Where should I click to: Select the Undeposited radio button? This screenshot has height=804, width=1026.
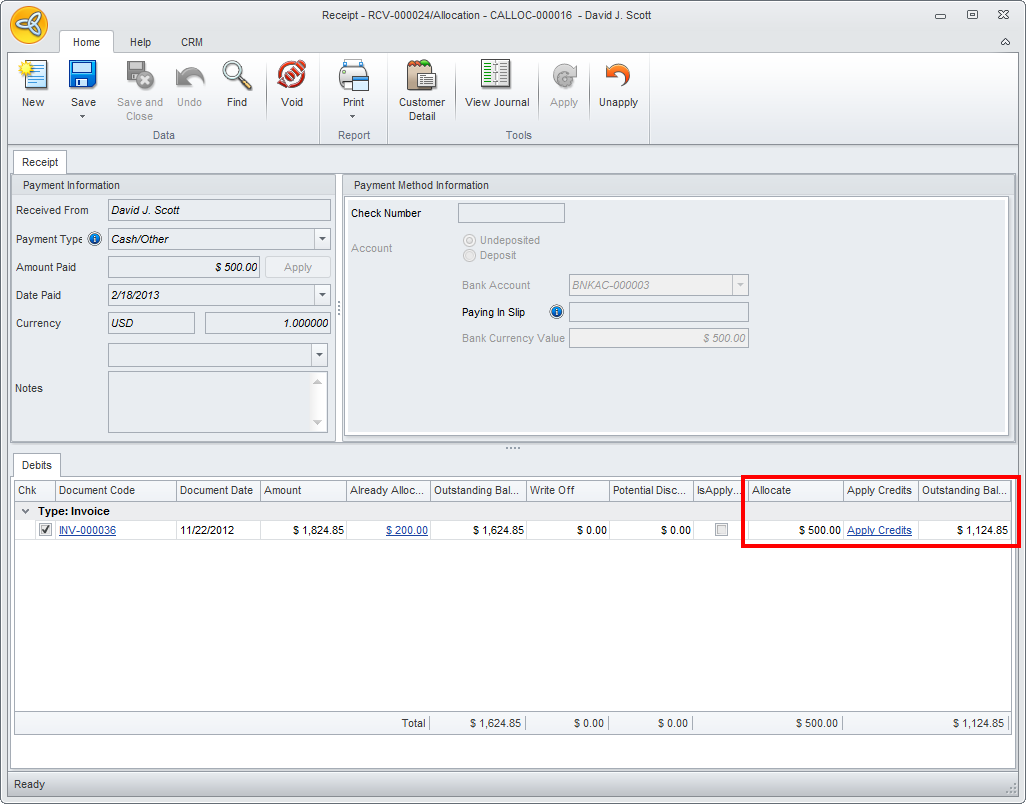coord(469,241)
